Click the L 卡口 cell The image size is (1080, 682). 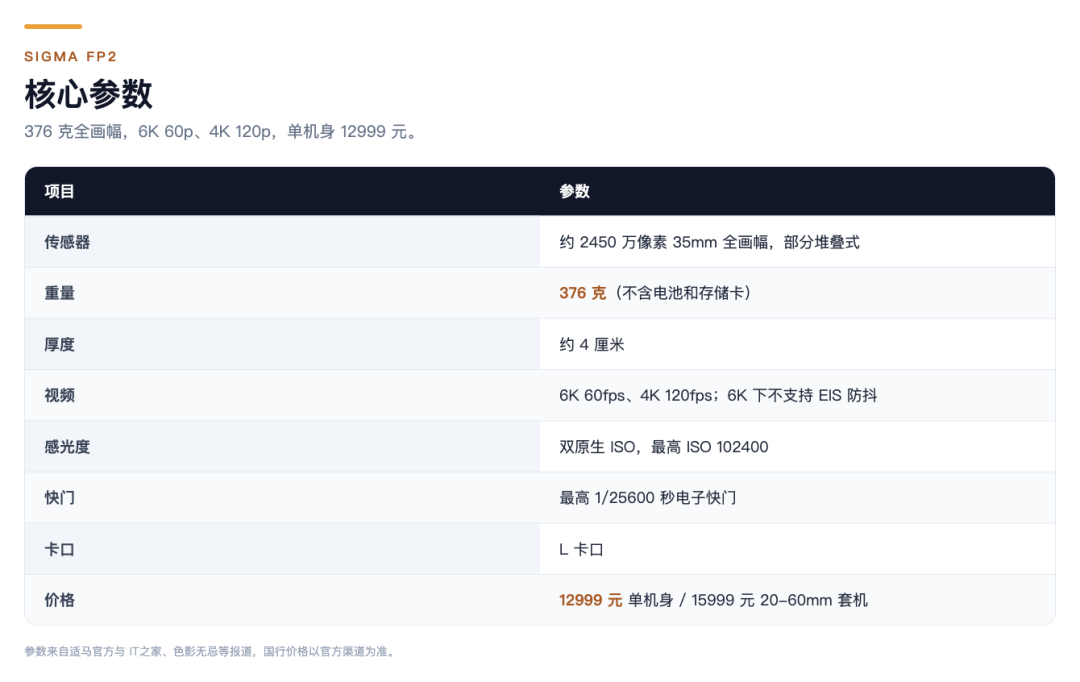point(581,550)
